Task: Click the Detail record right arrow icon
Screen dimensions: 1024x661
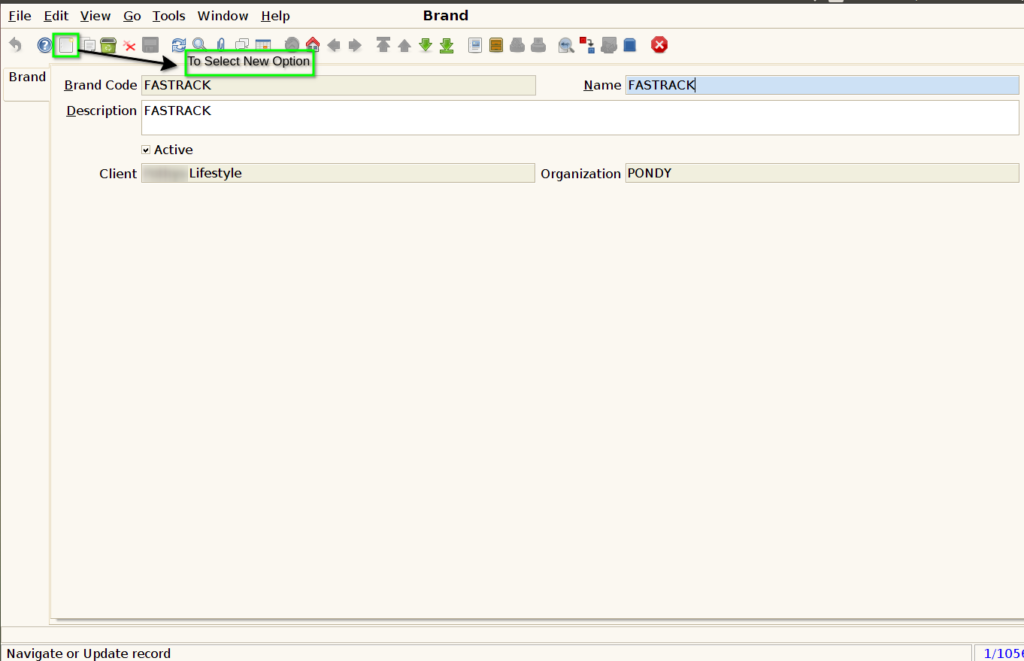Action: 355,45
